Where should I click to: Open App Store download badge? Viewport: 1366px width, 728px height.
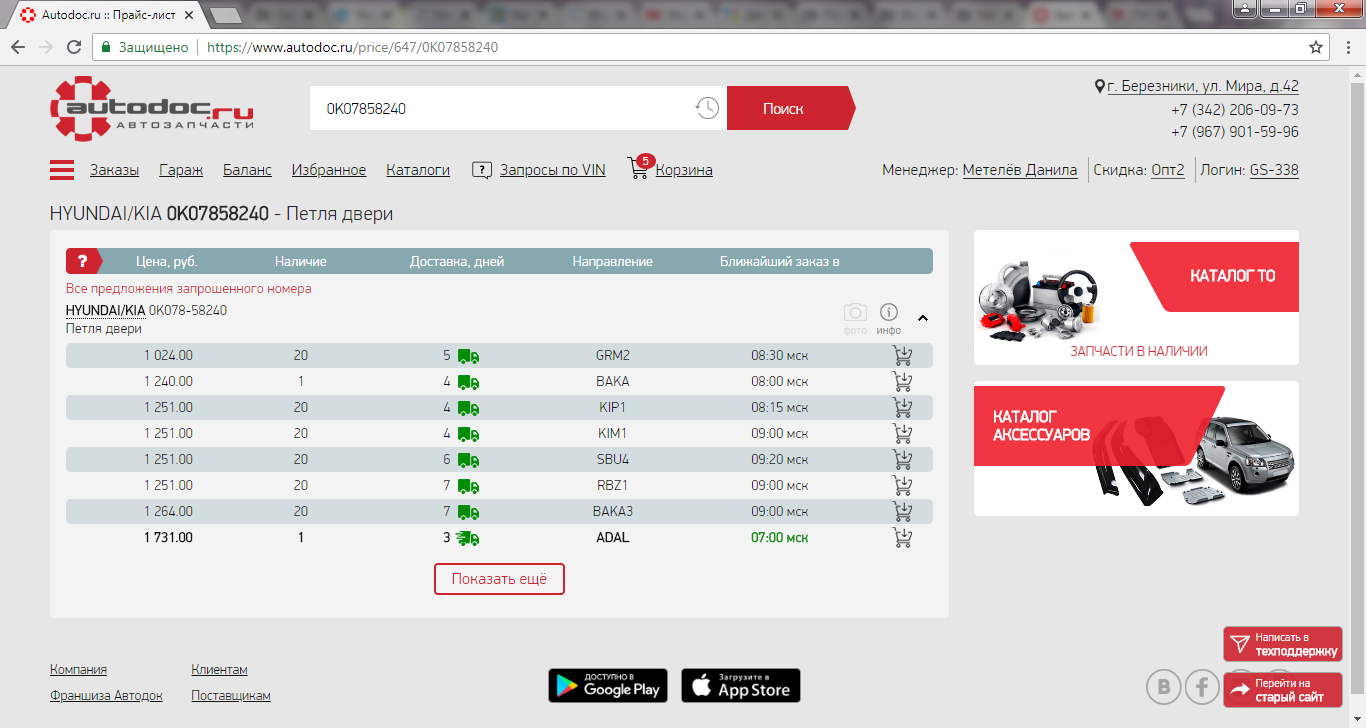741,685
